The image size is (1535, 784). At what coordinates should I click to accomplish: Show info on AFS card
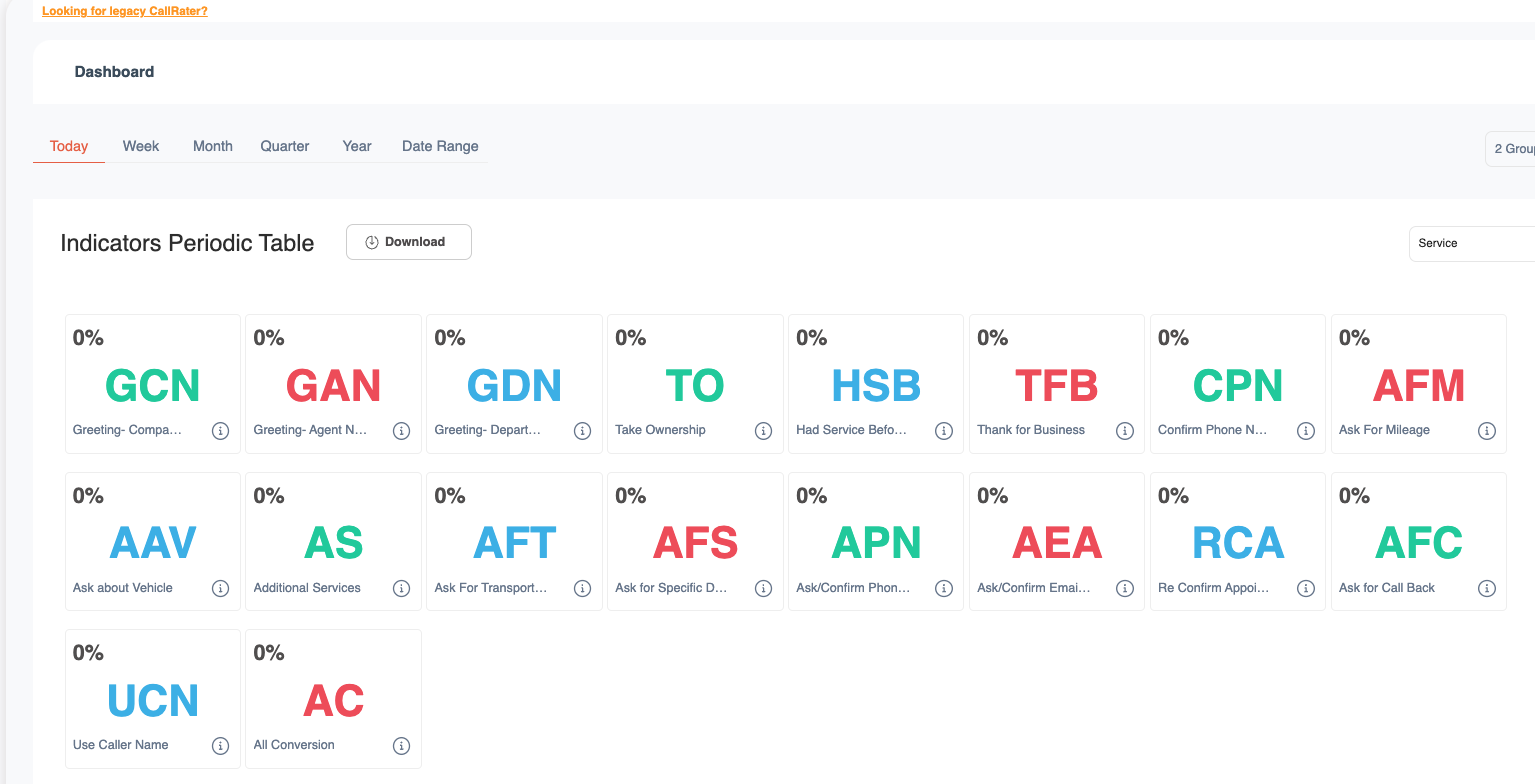[763, 589]
